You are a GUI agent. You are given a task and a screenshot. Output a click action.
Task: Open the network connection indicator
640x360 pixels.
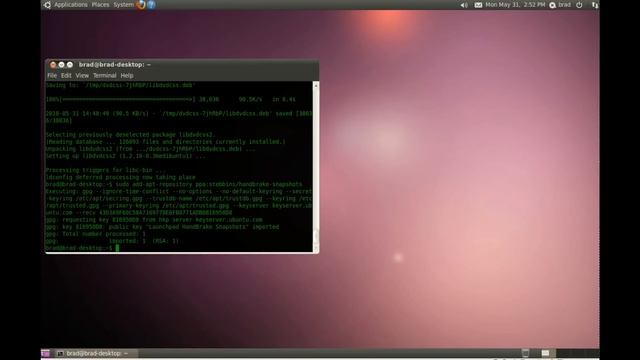click(595, 5)
